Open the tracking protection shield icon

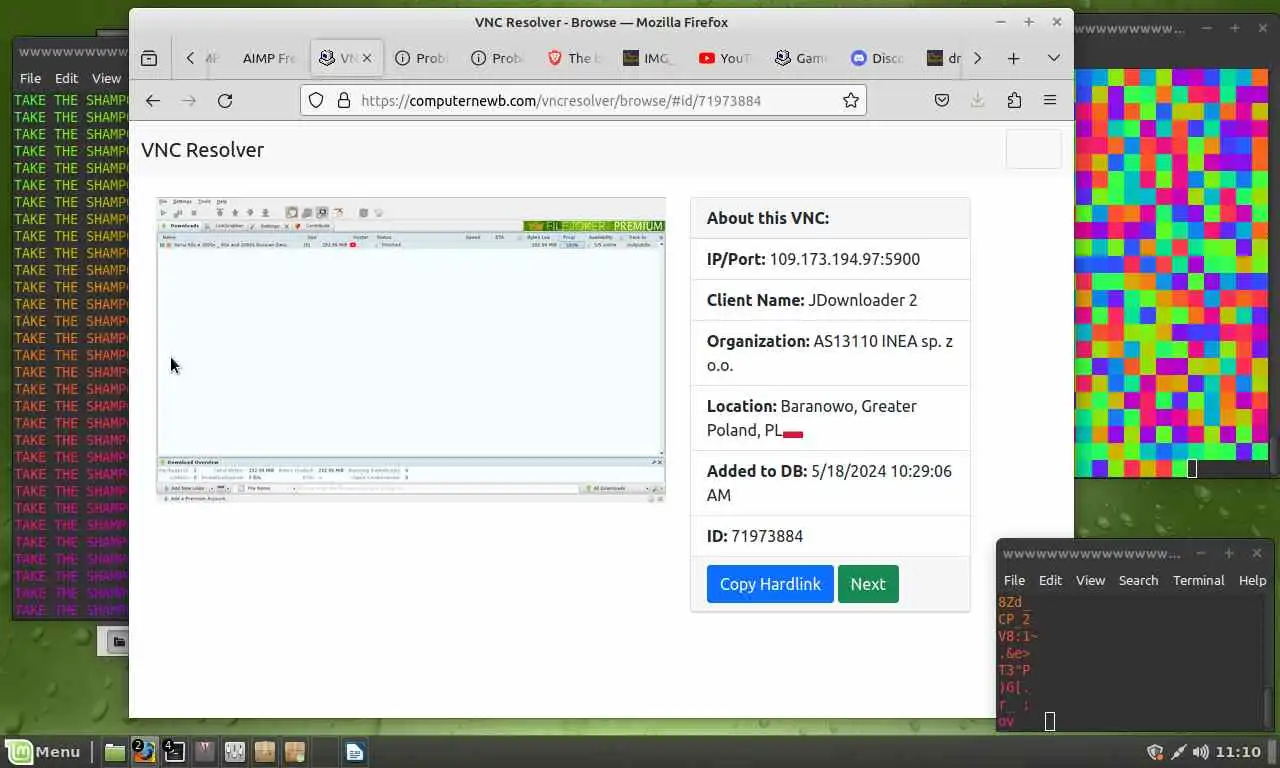tap(316, 100)
